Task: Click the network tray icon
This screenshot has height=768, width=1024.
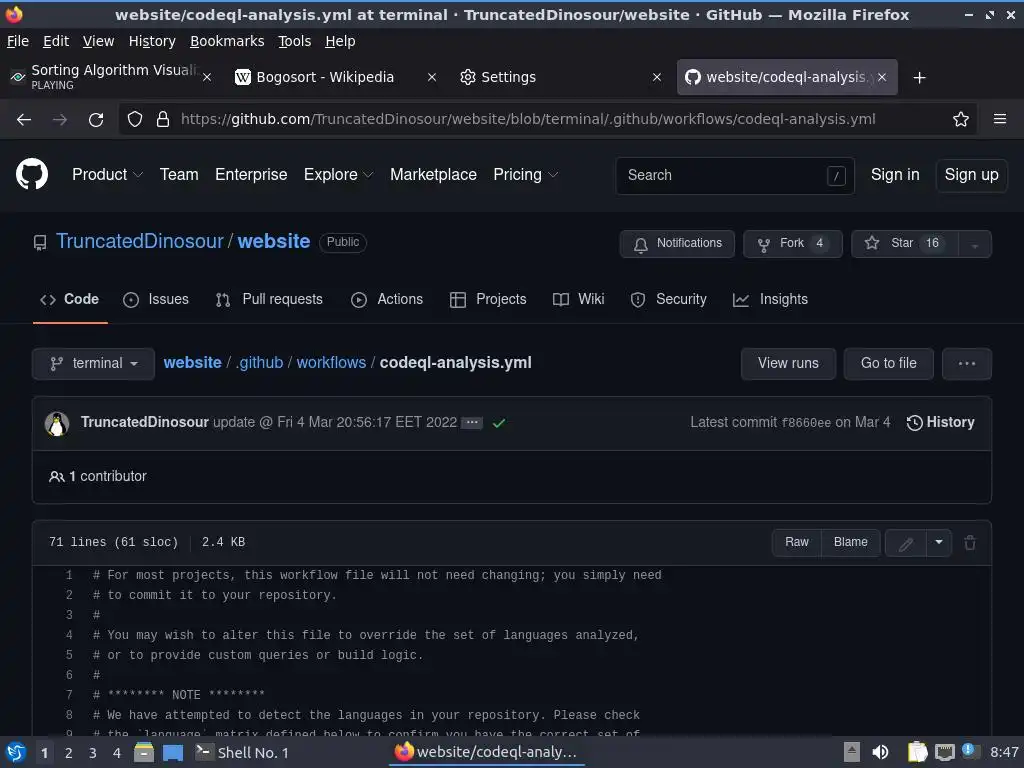Action: [944, 752]
